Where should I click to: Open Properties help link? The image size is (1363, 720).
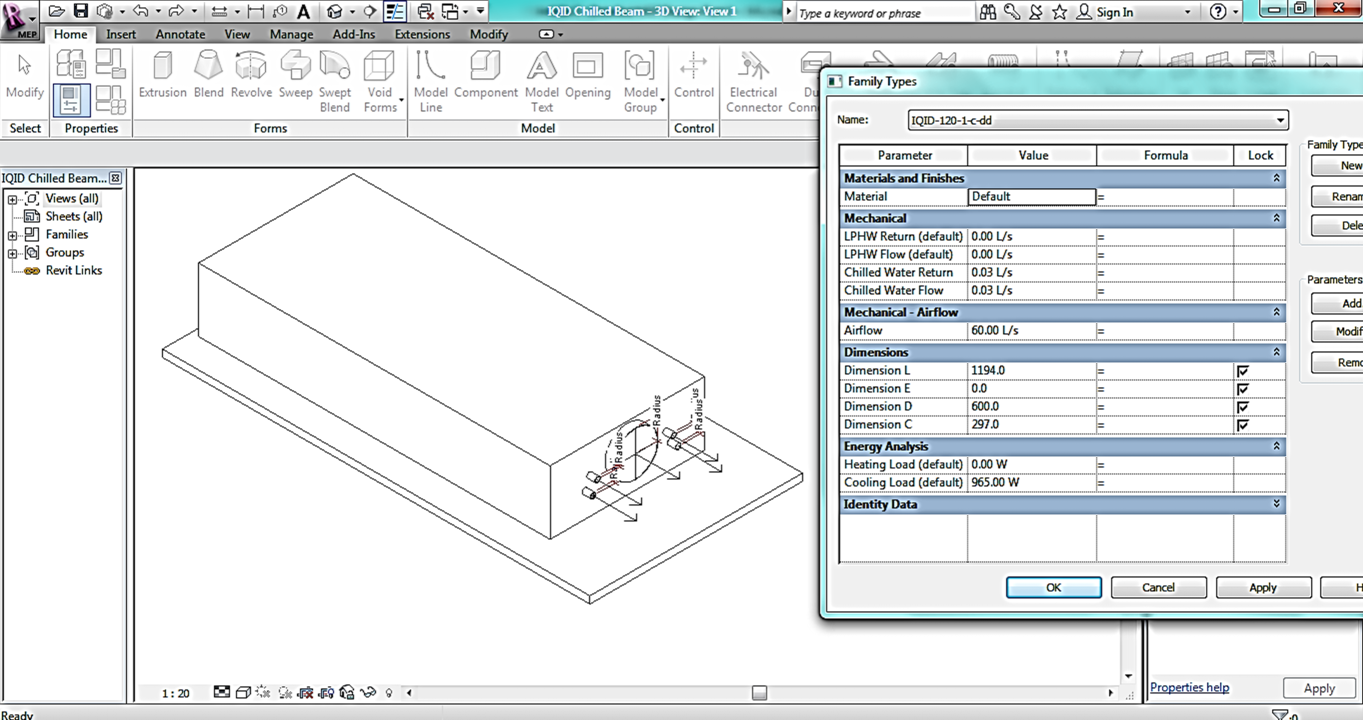point(1189,687)
